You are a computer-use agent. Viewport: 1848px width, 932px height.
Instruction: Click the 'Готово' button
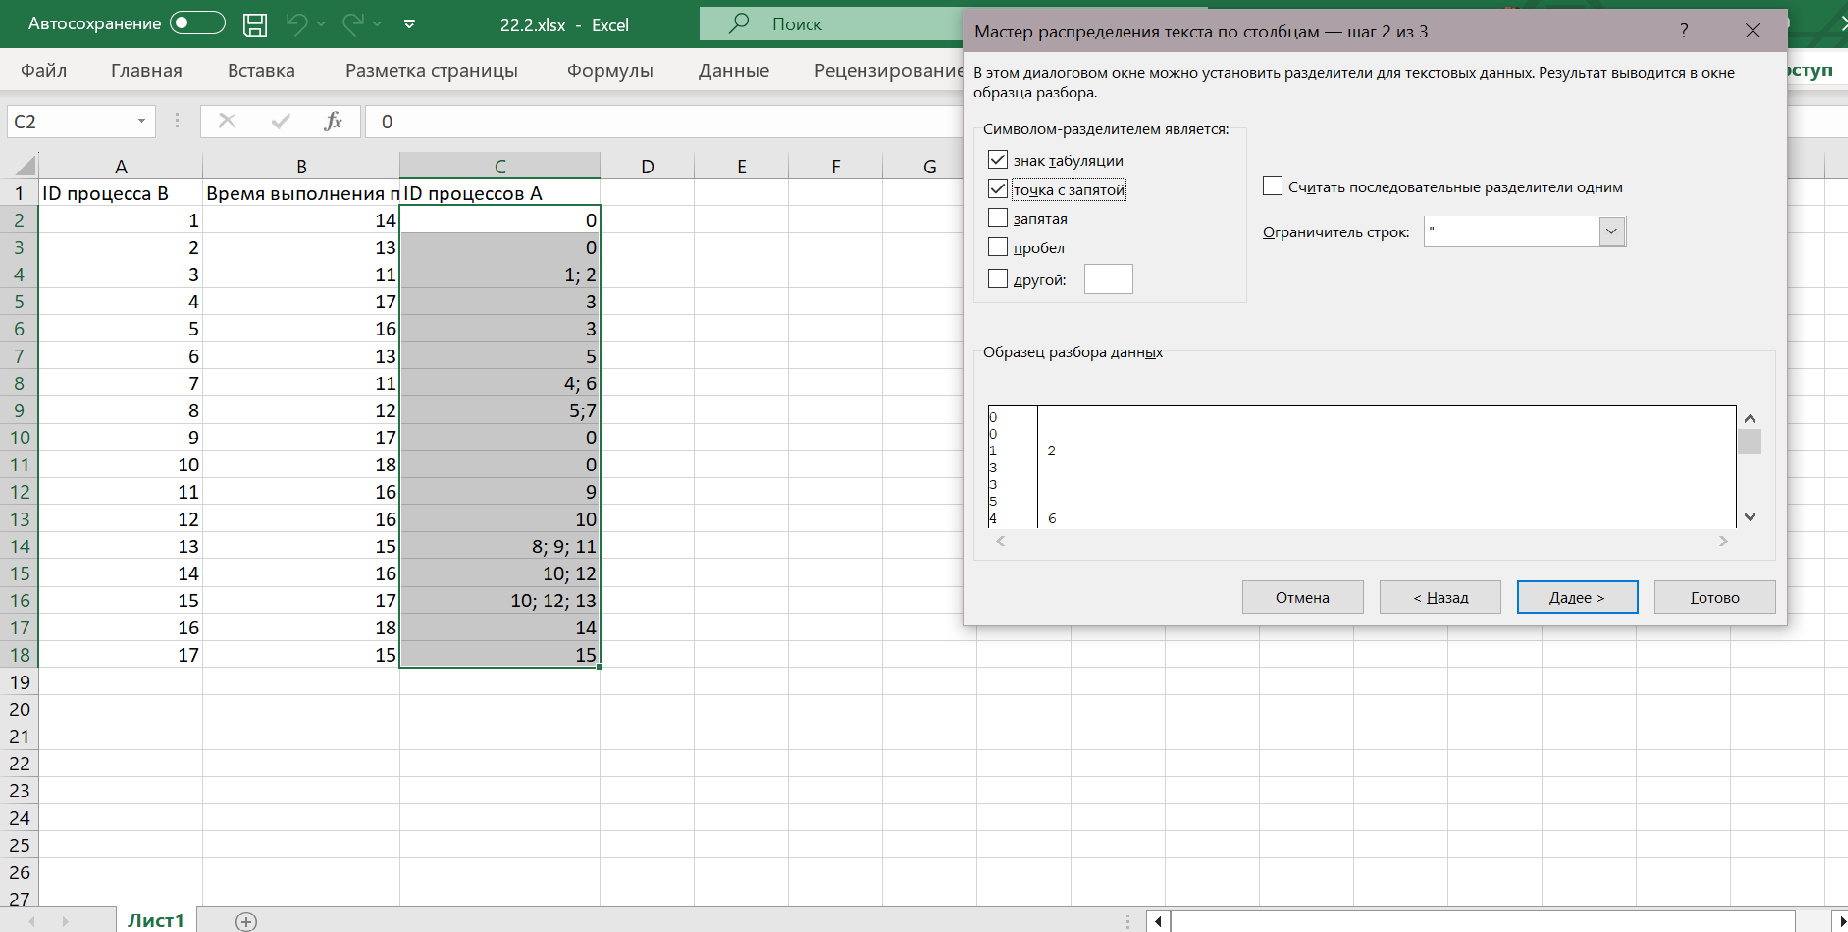(1714, 597)
